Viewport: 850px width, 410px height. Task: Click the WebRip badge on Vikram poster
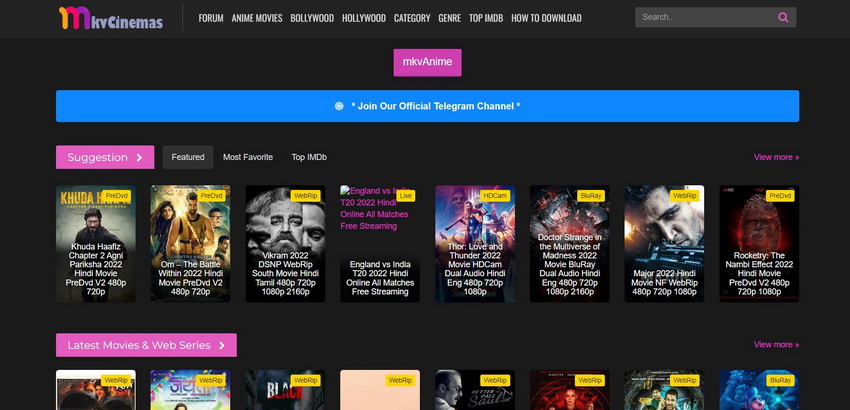pyautogui.click(x=305, y=196)
